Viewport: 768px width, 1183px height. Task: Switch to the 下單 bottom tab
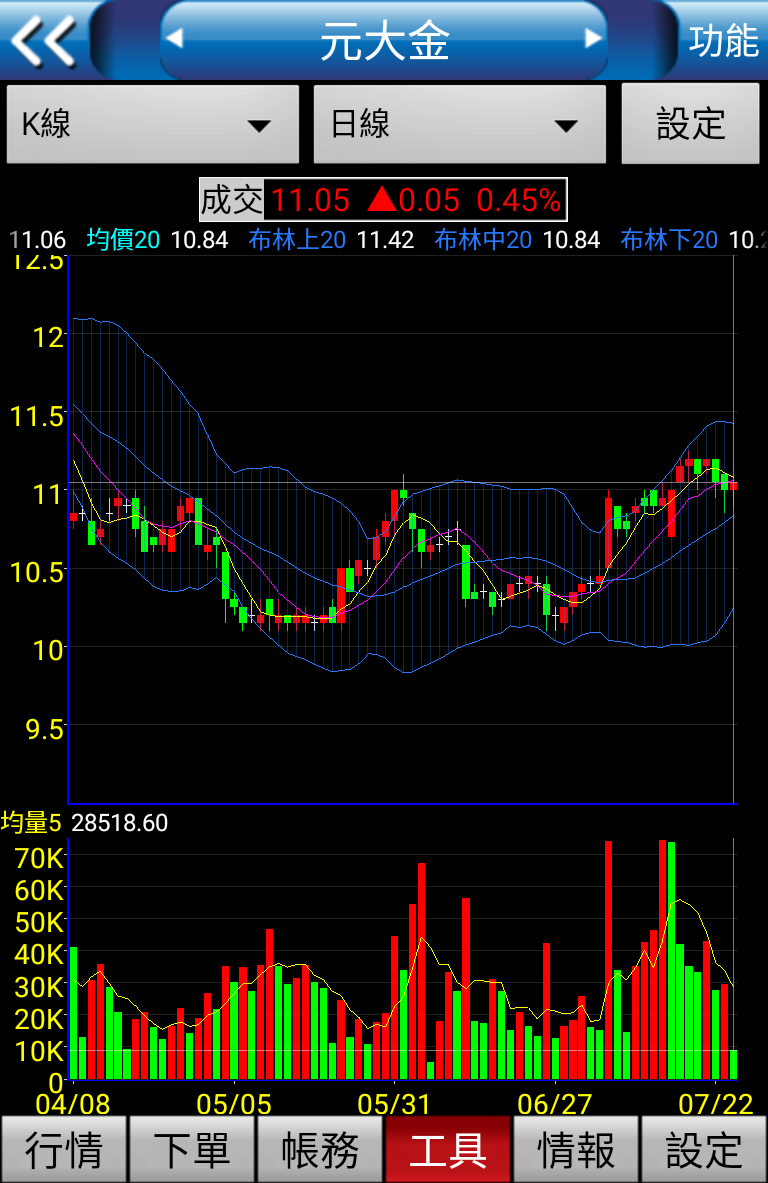tap(192, 1149)
